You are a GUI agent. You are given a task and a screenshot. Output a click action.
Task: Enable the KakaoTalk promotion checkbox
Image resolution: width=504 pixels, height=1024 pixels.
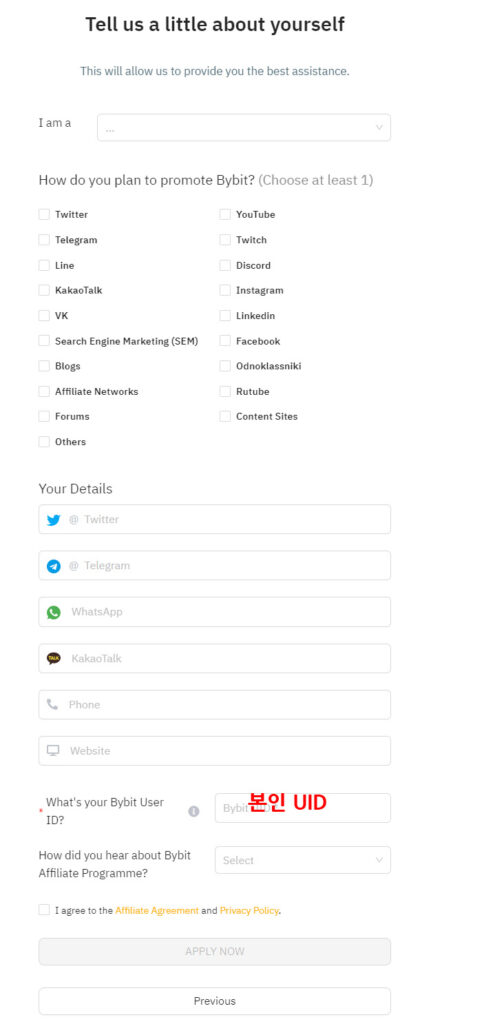pyautogui.click(x=44, y=290)
